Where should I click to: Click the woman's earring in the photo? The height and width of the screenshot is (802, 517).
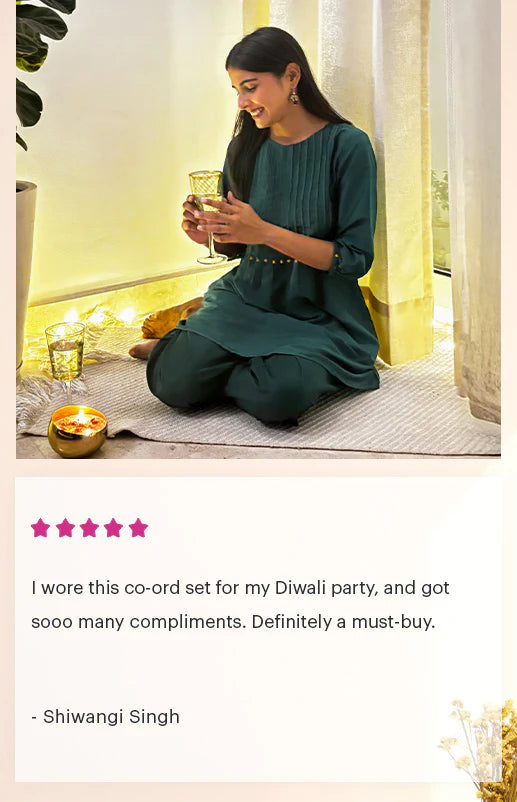coord(294,96)
